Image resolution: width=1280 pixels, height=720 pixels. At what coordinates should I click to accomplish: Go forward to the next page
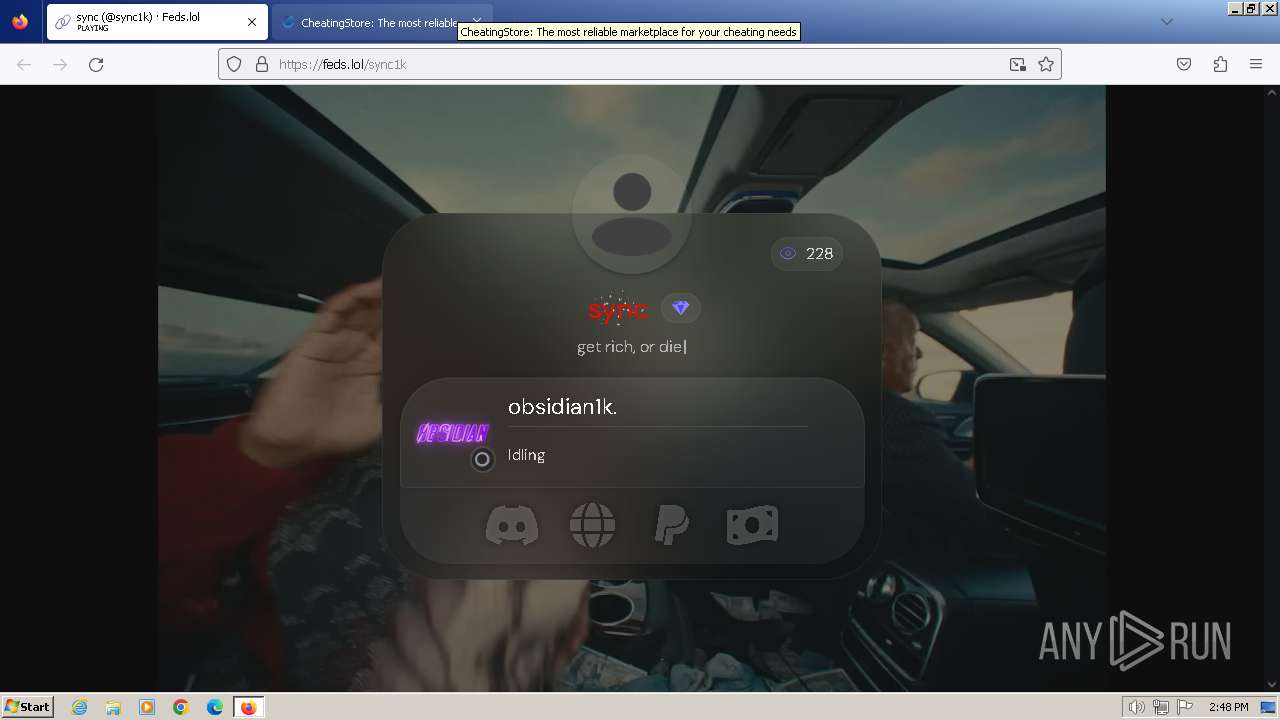pos(60,64)
